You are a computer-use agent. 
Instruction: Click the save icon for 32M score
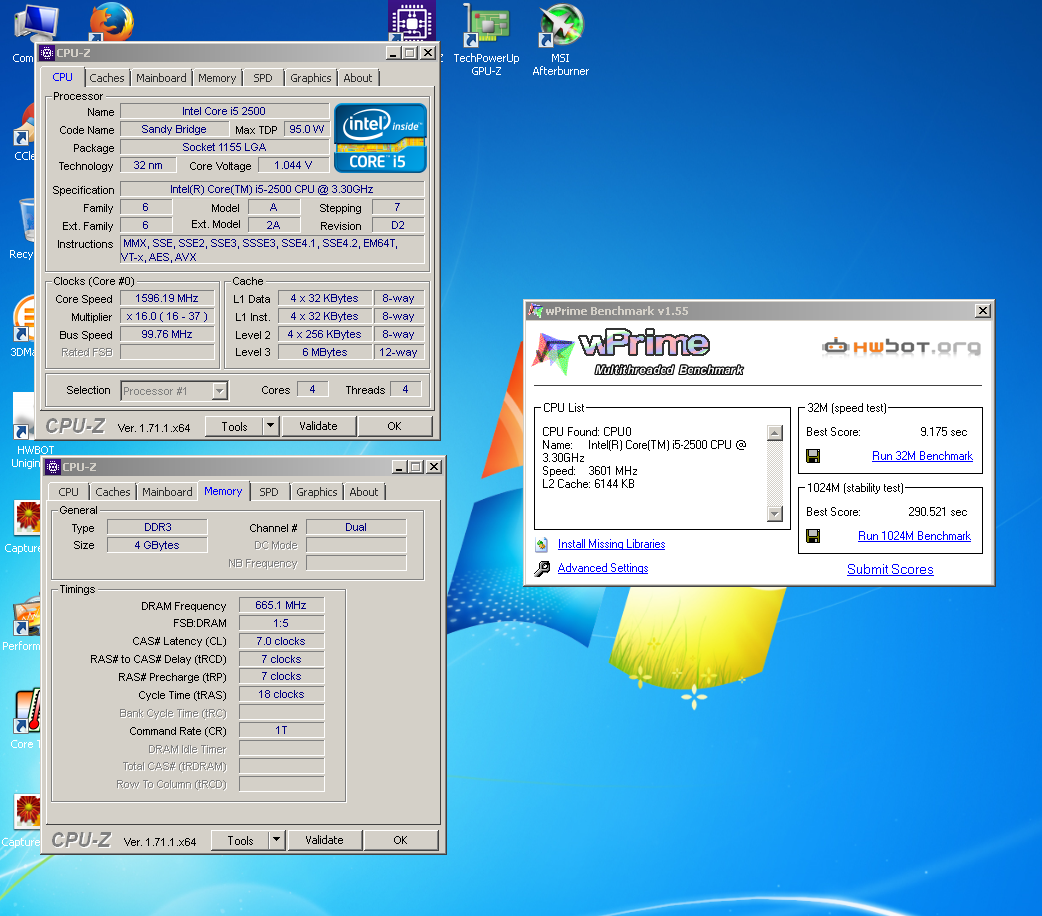point(813,456)
